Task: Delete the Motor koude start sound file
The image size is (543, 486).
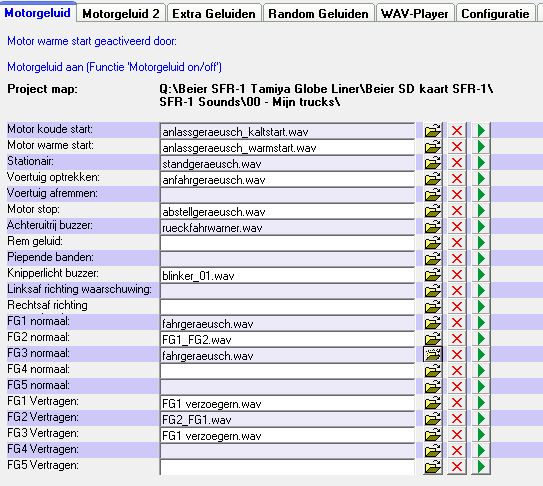Action: 457,131
